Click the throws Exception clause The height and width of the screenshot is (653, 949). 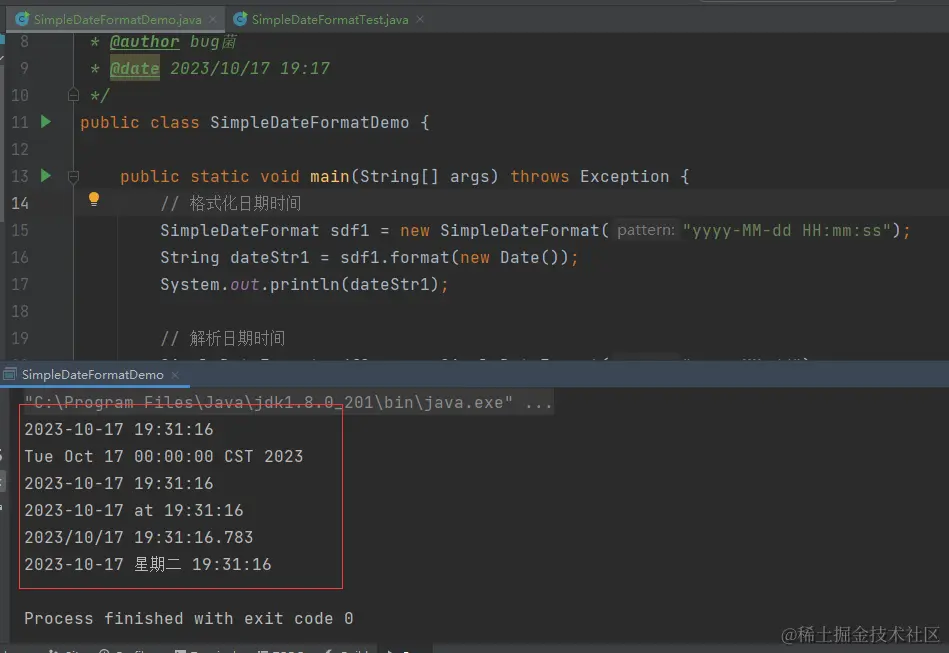(589, 176)
